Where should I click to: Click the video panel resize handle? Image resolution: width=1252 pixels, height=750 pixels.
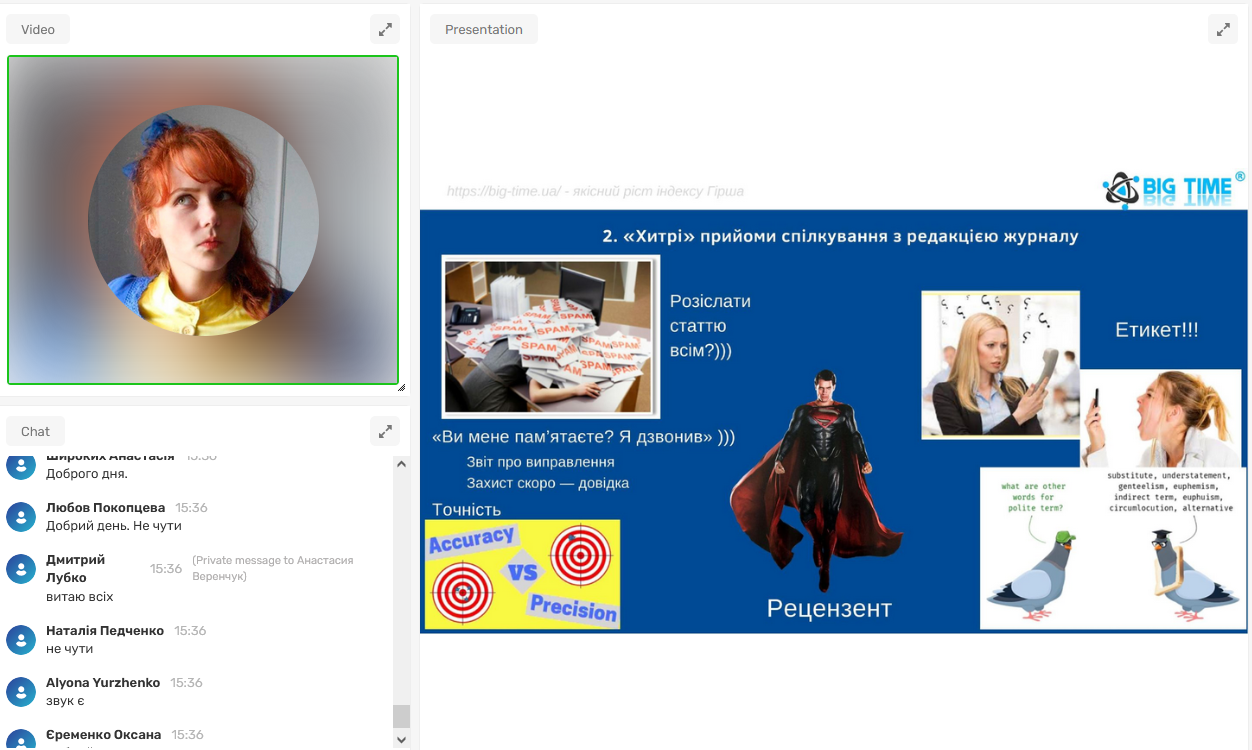click(401, 387)
